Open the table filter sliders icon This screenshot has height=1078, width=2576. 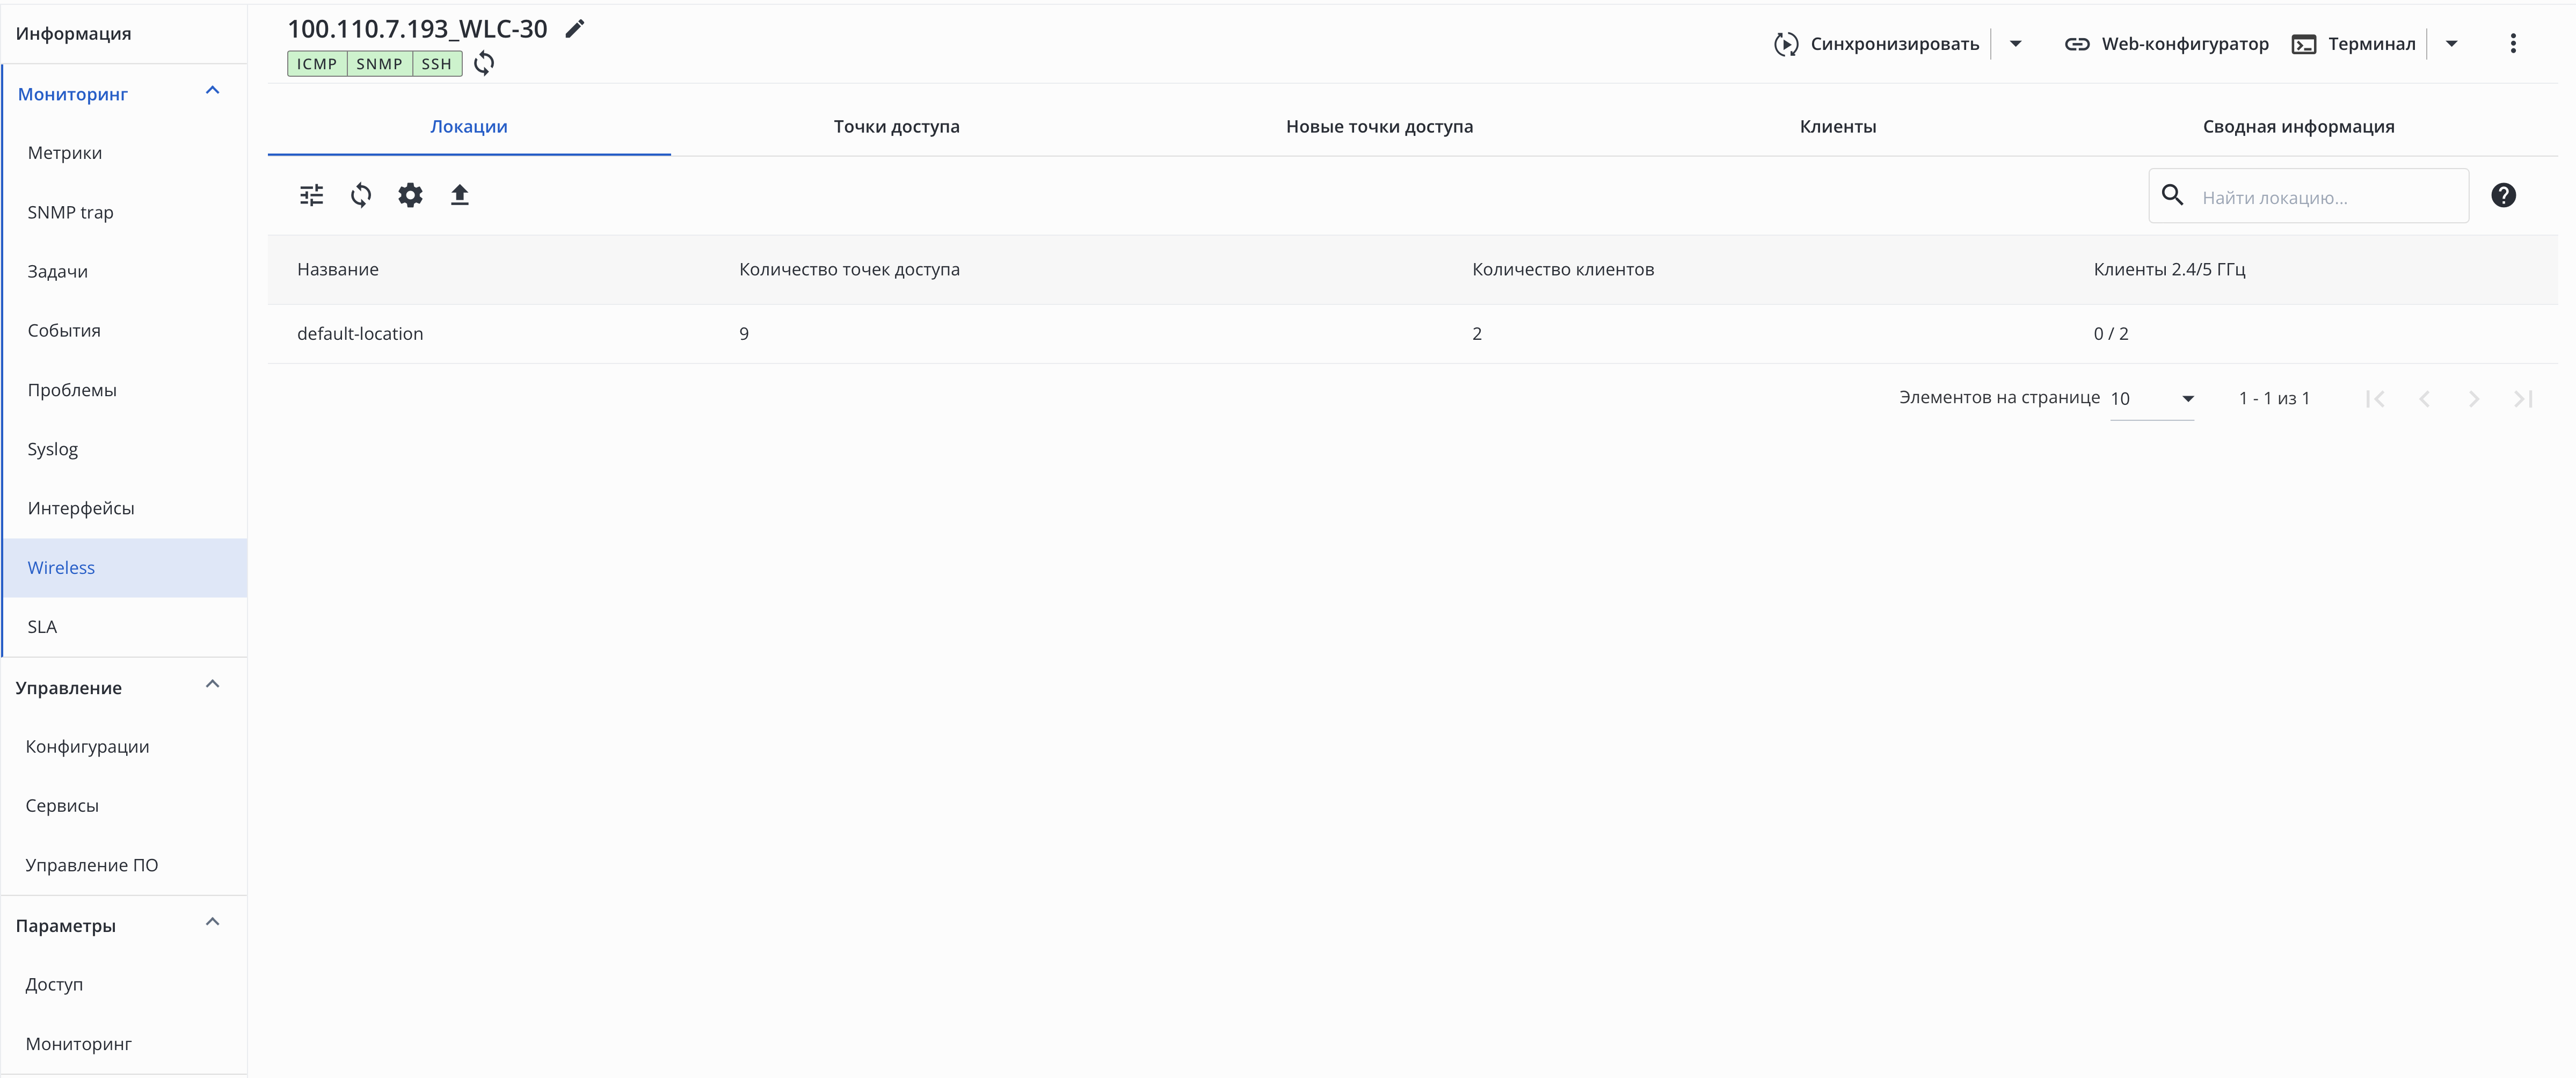pyautogui.click(x=312, y=196)
